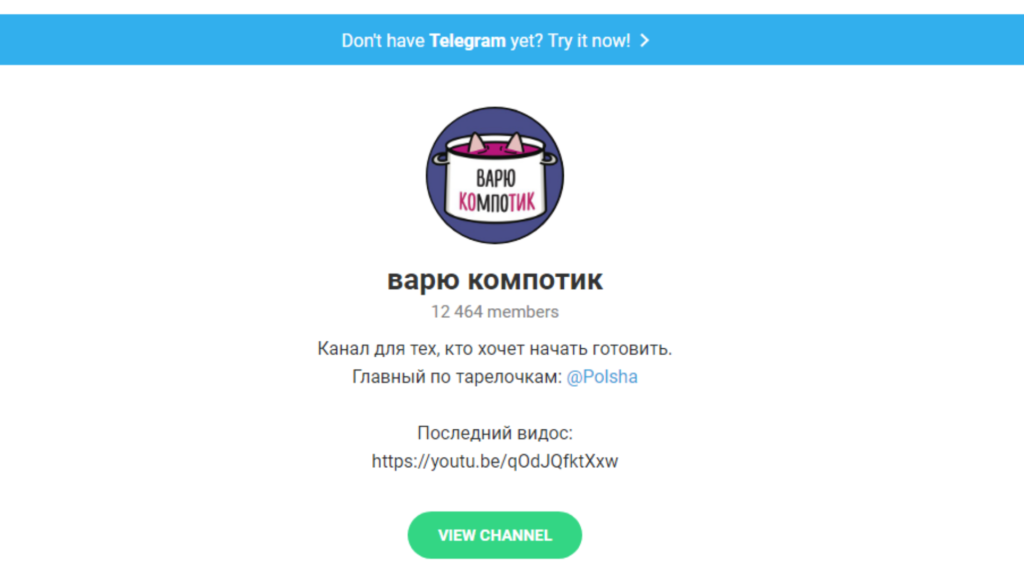Click the left cat ear in the avatar
The height and width of the screenshot is (576, 1024).
pos(476,142)
